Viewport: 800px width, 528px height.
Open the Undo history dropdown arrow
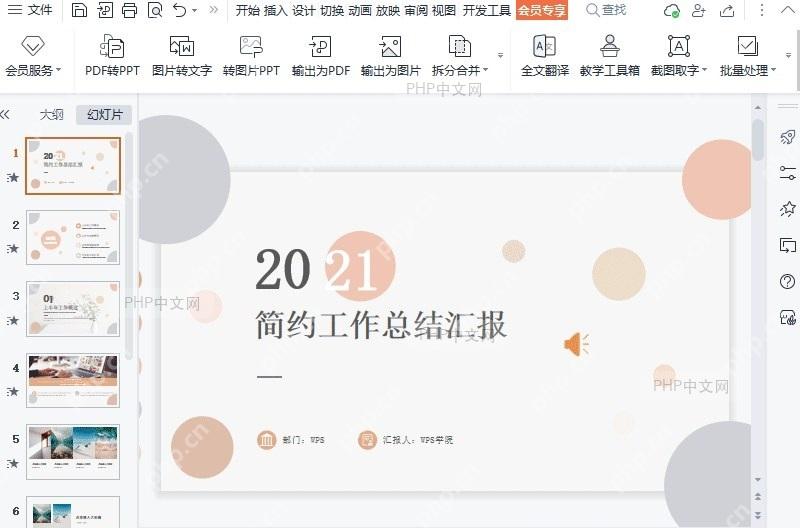(x=194, y=10)
